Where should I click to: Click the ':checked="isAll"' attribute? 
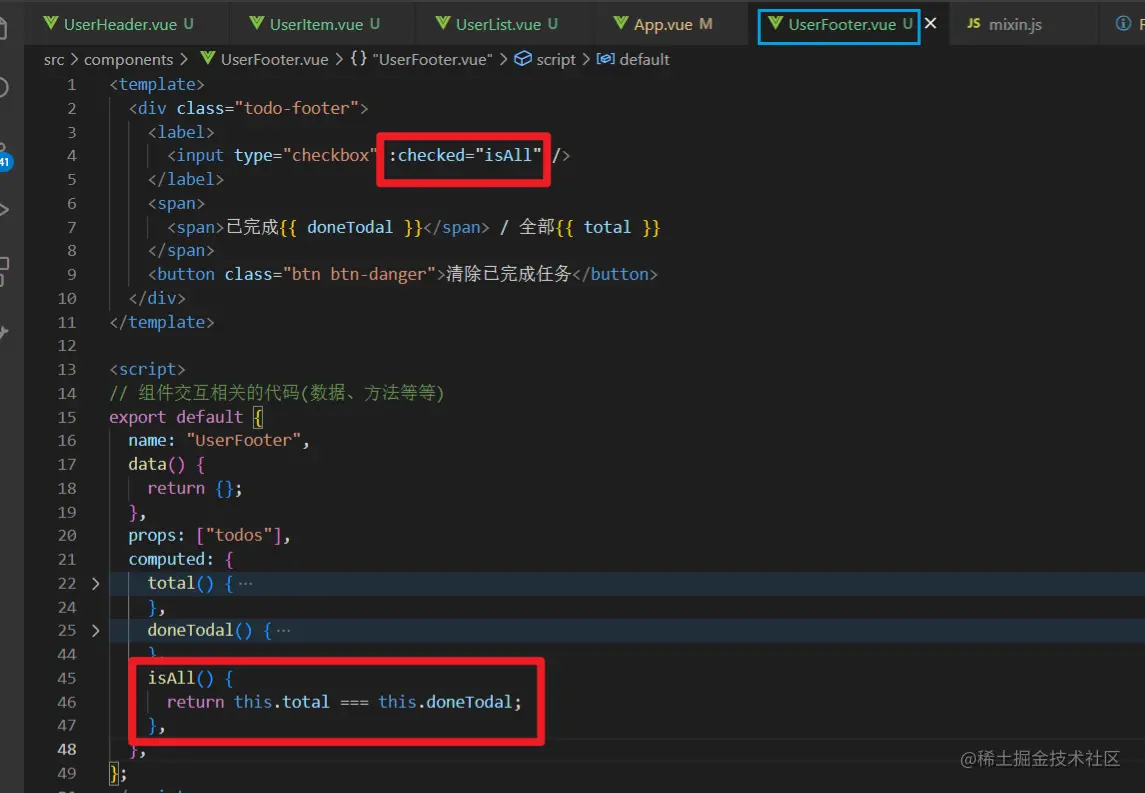pyautogui.click(x=464, y=155)
